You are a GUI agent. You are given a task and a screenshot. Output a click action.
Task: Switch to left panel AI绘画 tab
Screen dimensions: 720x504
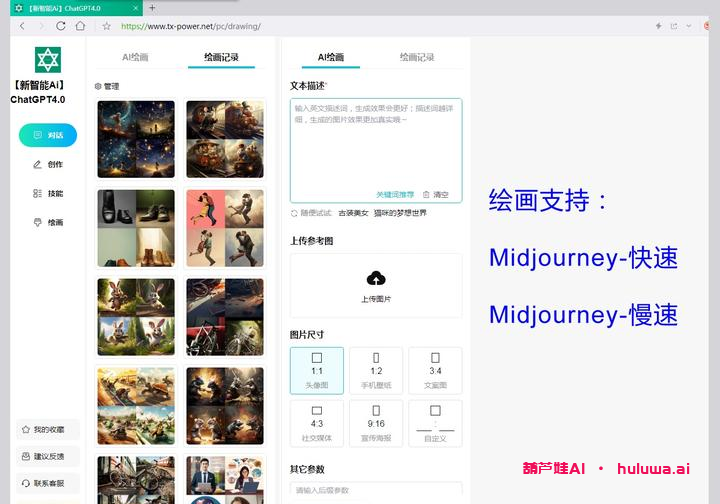click(x=135, y=57)
